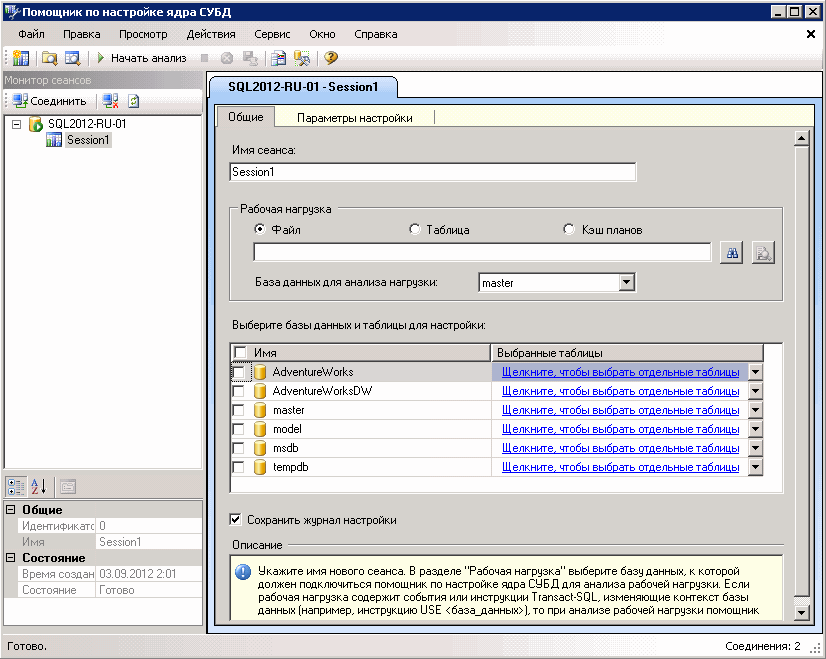
Task: Collapse the SQL2012-RU-01 tree node
Action: click(x=17, y=124)
